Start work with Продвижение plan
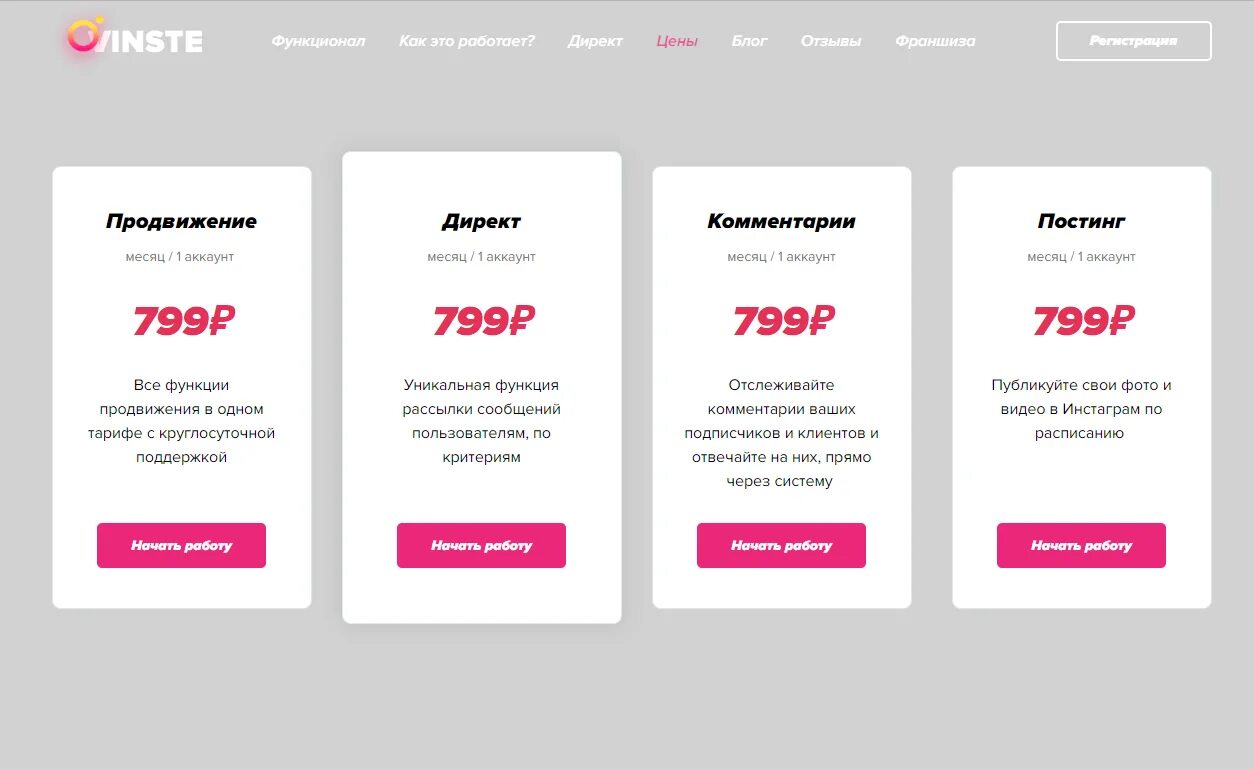The image size is (1254, 769). point(181,545)
